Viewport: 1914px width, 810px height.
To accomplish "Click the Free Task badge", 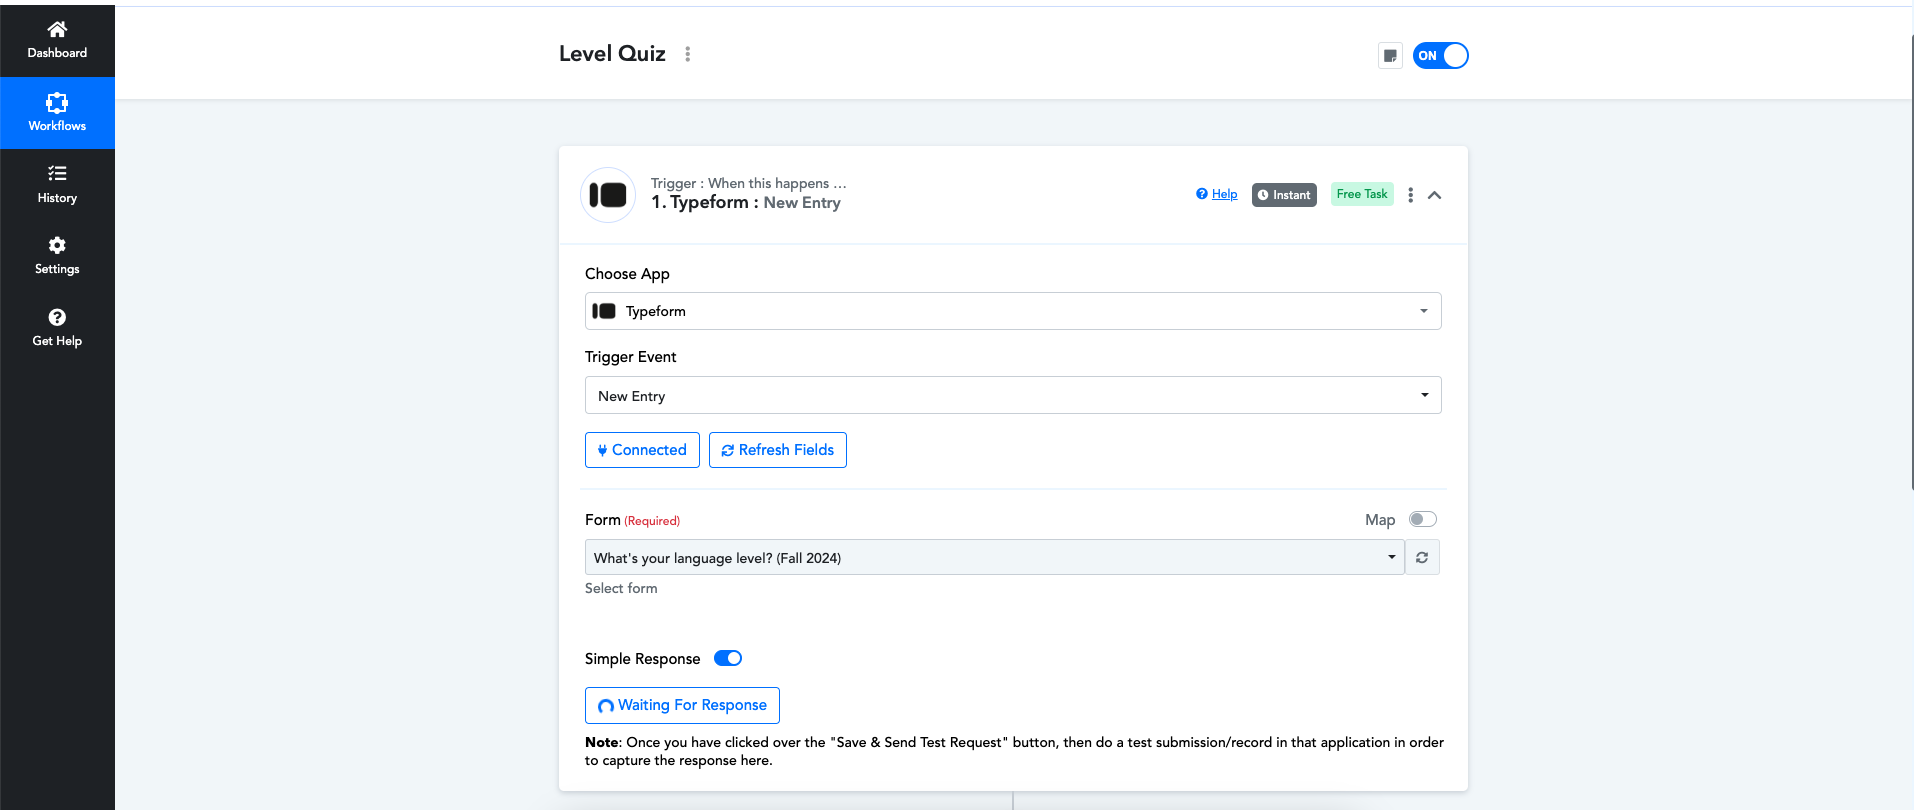I will coord(1362,194).
